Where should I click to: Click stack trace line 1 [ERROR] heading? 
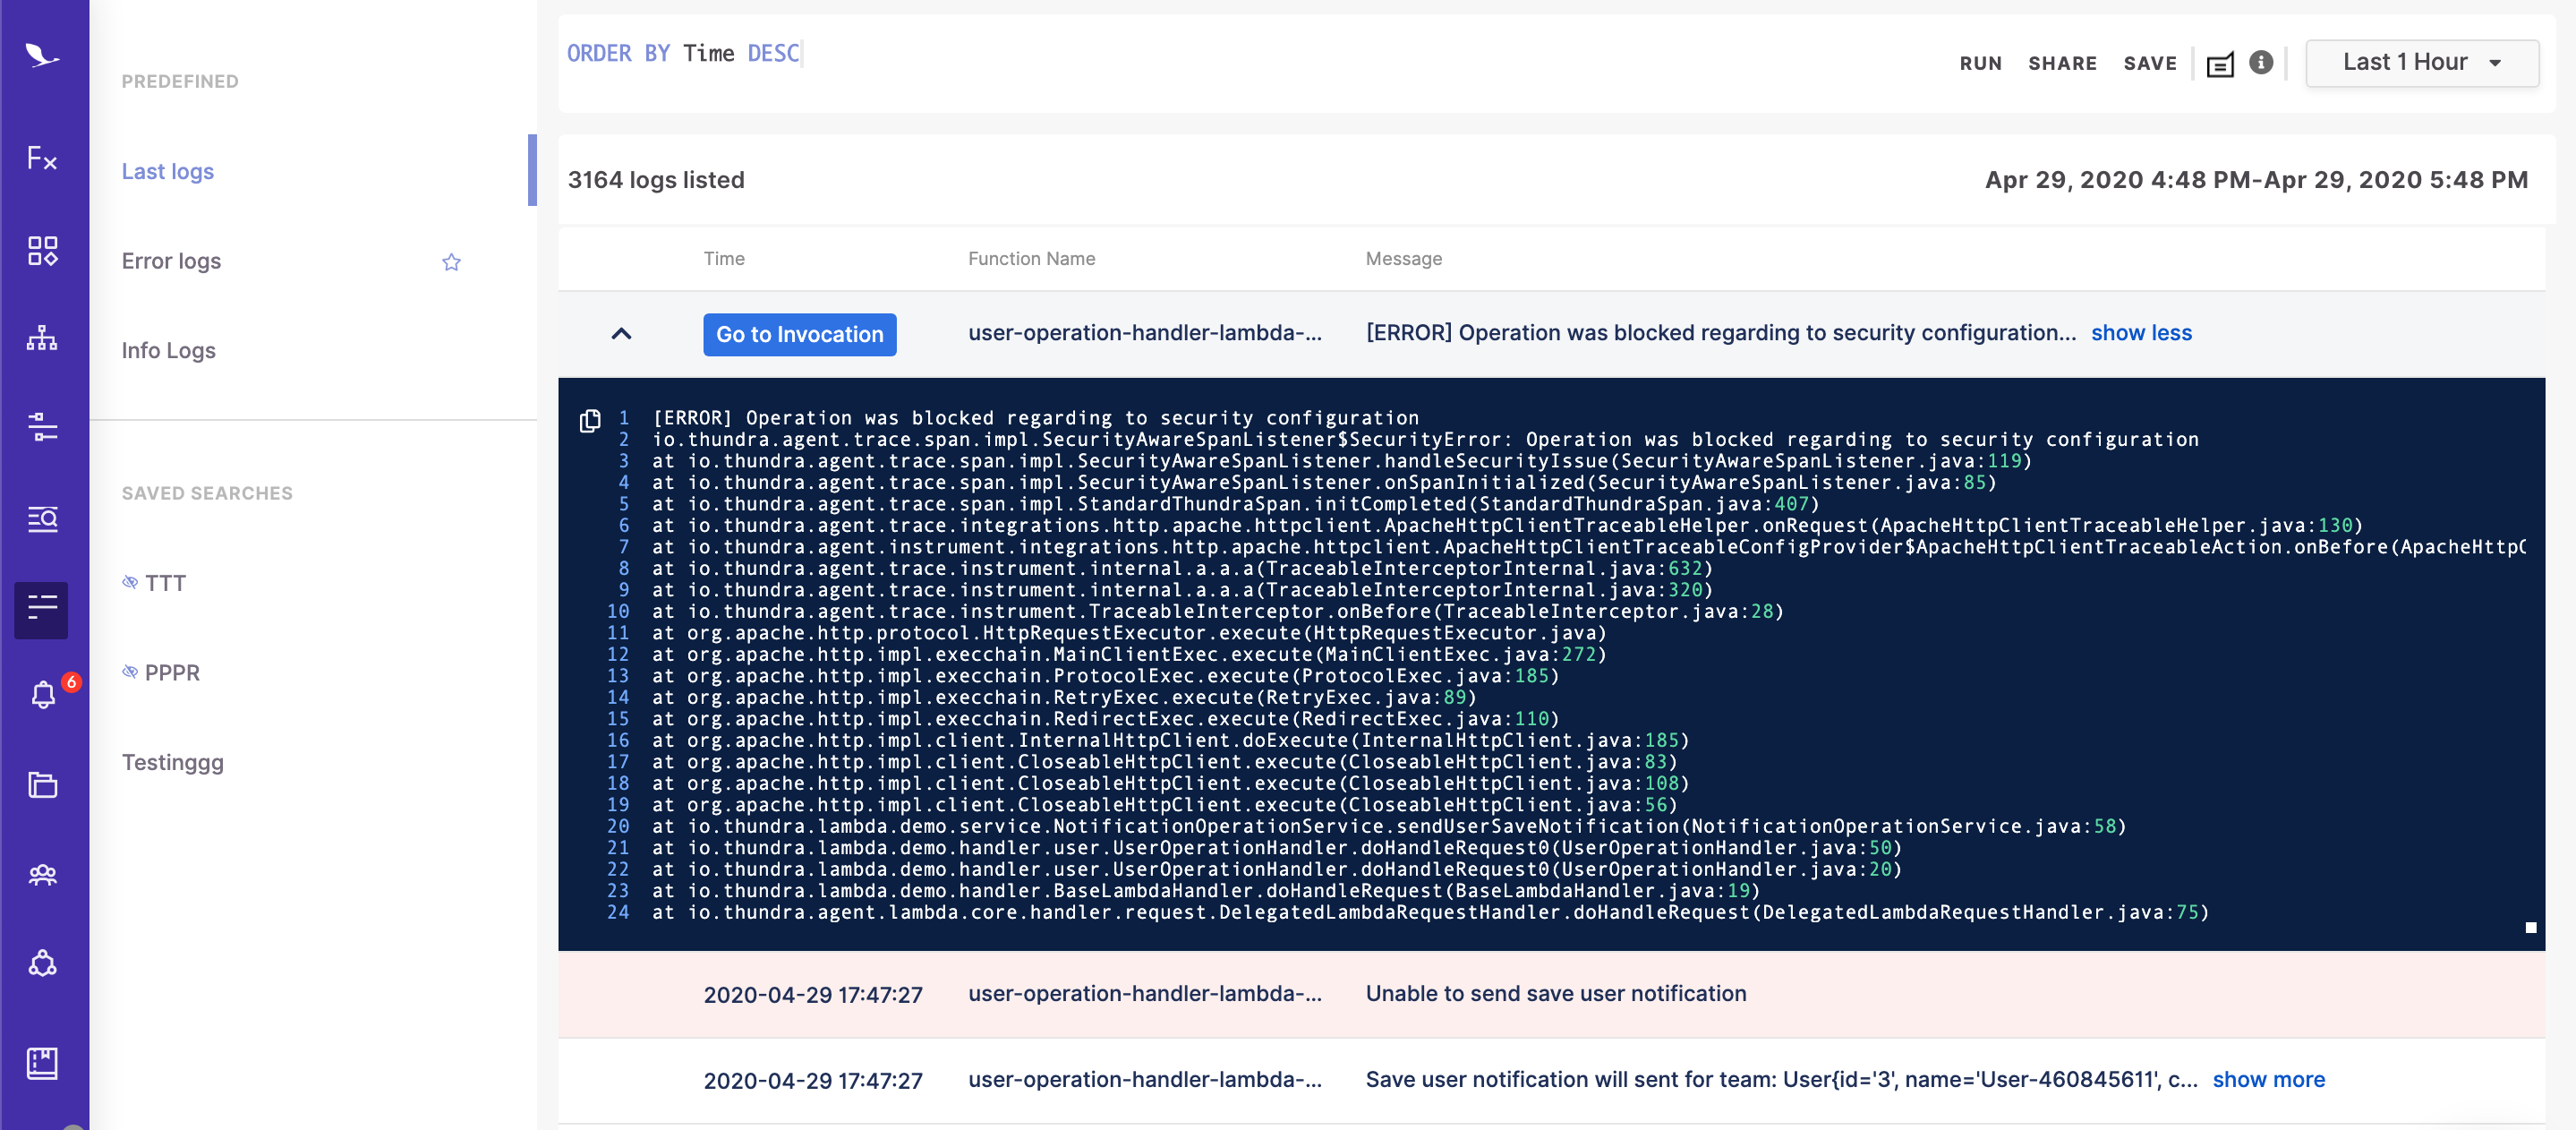1035,418
